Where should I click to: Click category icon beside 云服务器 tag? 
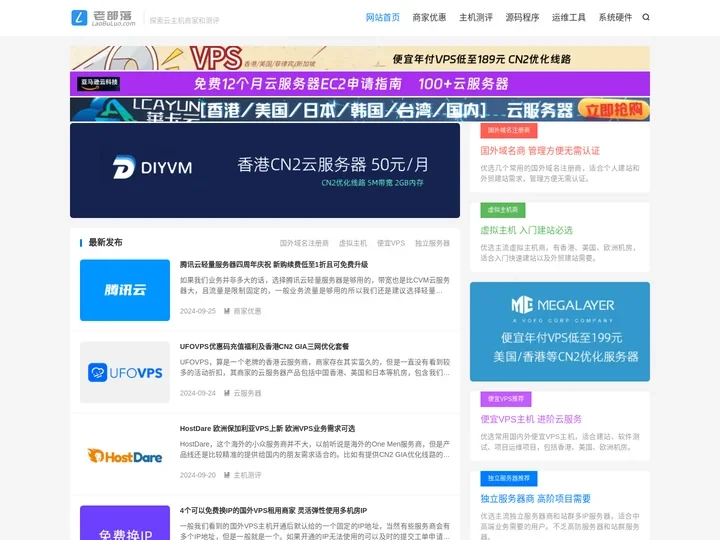(x=227, y=393)
